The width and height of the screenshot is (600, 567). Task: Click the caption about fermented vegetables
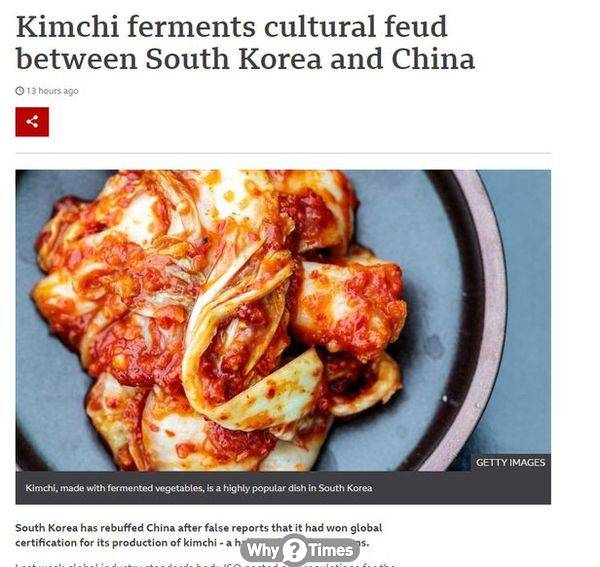[199, 488]
